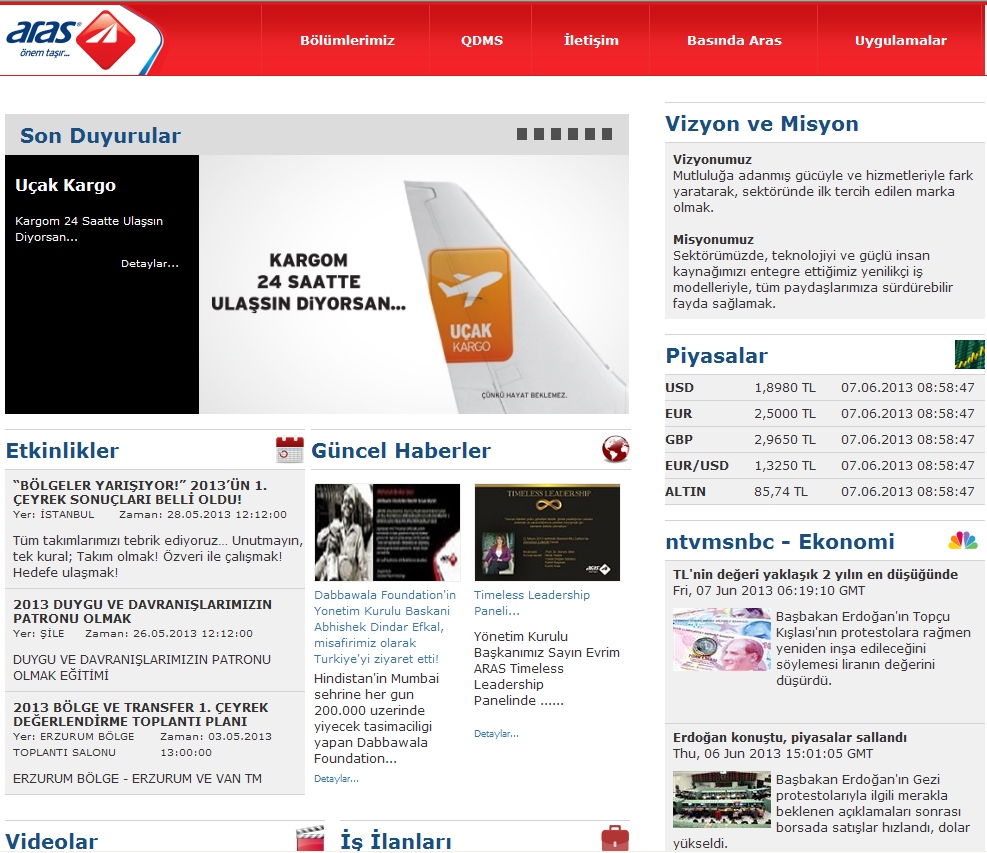Viewport: 987px width, 853px height.
Task: Click the Videolar section heading
Action: click(x=51, y=840)
